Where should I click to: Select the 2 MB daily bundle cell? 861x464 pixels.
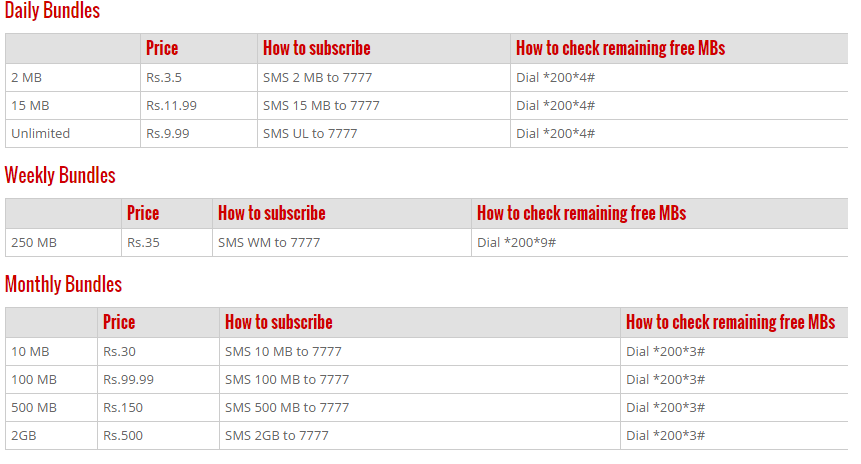[x=73, y=77]
